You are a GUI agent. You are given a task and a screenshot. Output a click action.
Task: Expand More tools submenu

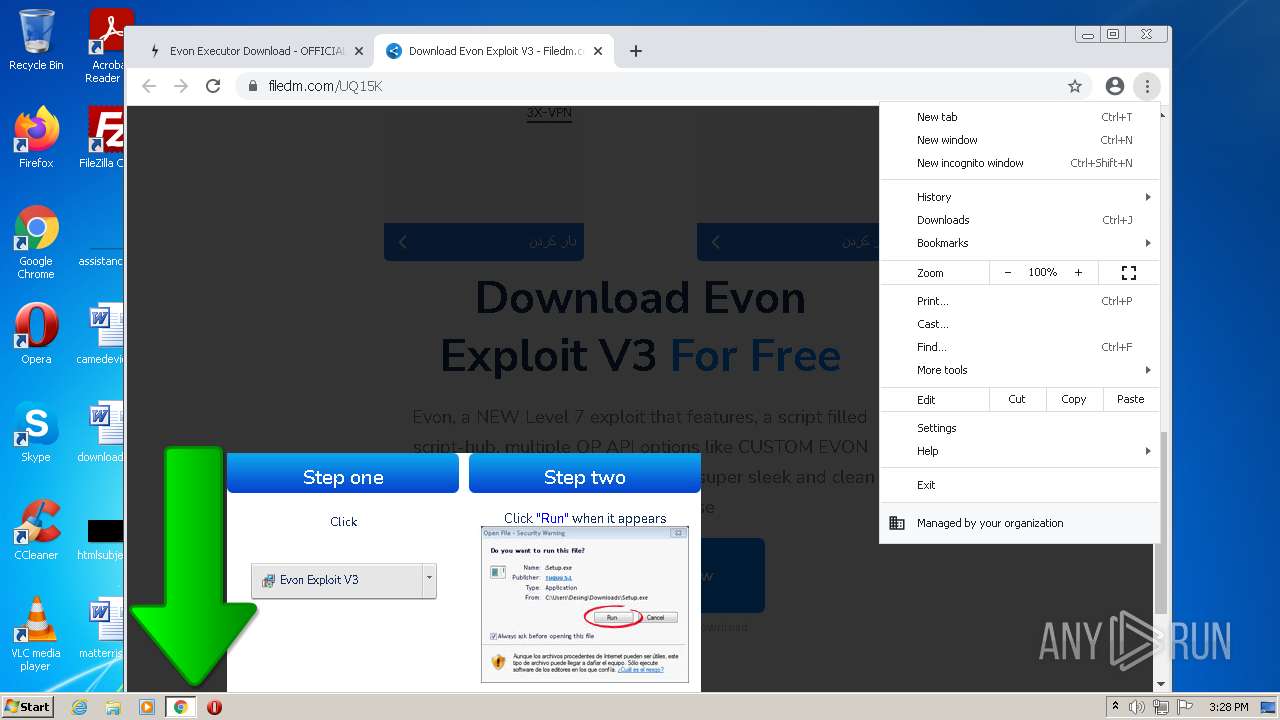[1019, 370]
